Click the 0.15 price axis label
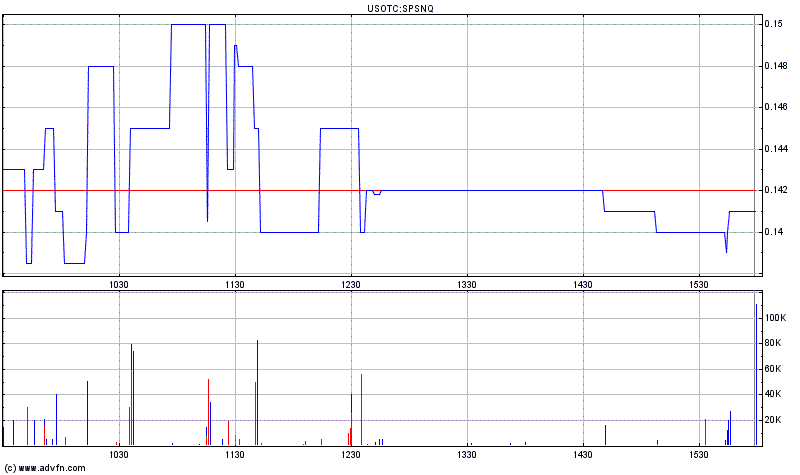 [773, 24]
